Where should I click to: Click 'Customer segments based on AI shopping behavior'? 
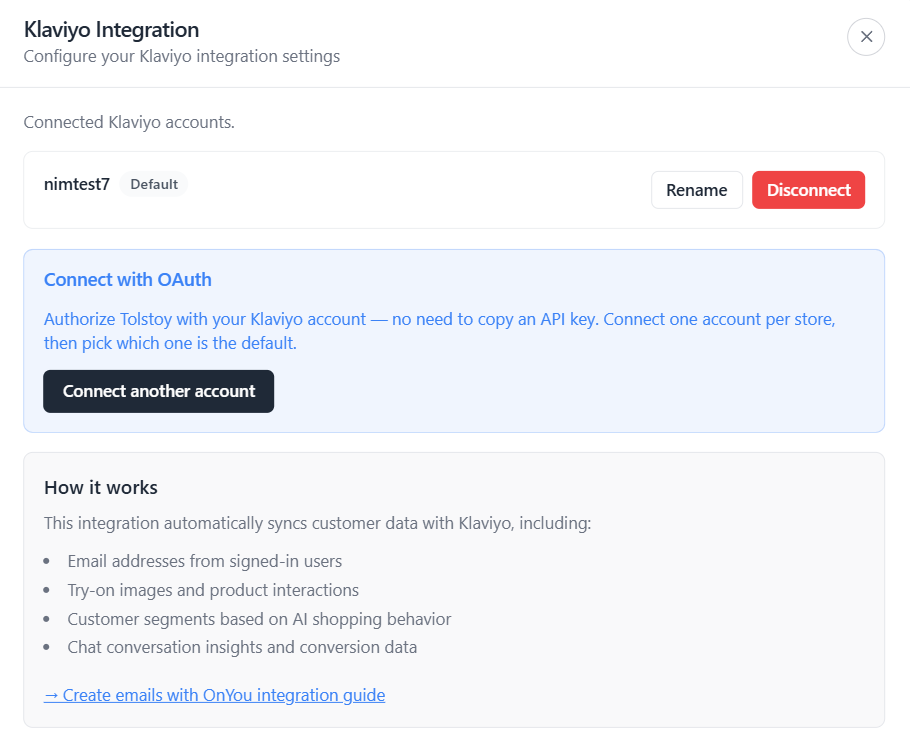tap(259, 619)
